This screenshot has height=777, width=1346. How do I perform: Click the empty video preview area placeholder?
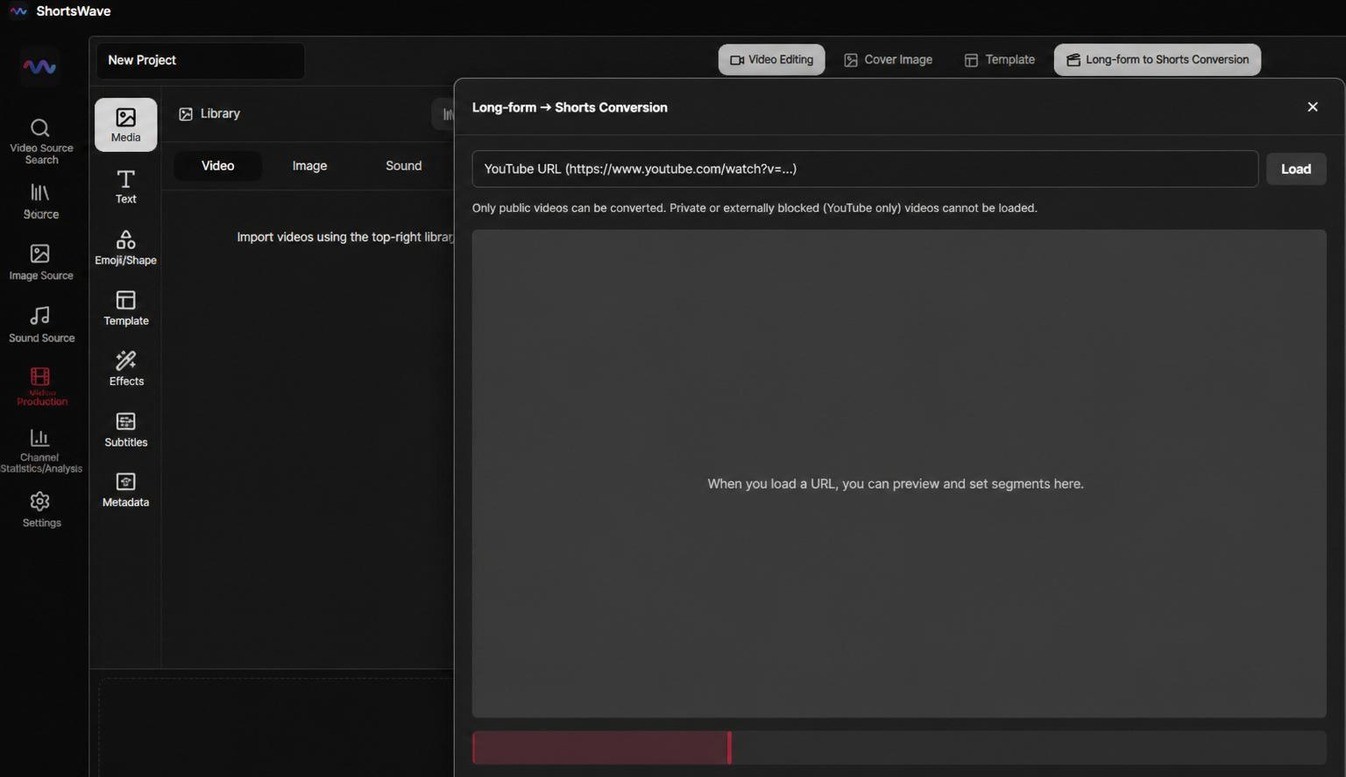coord(899,474)
